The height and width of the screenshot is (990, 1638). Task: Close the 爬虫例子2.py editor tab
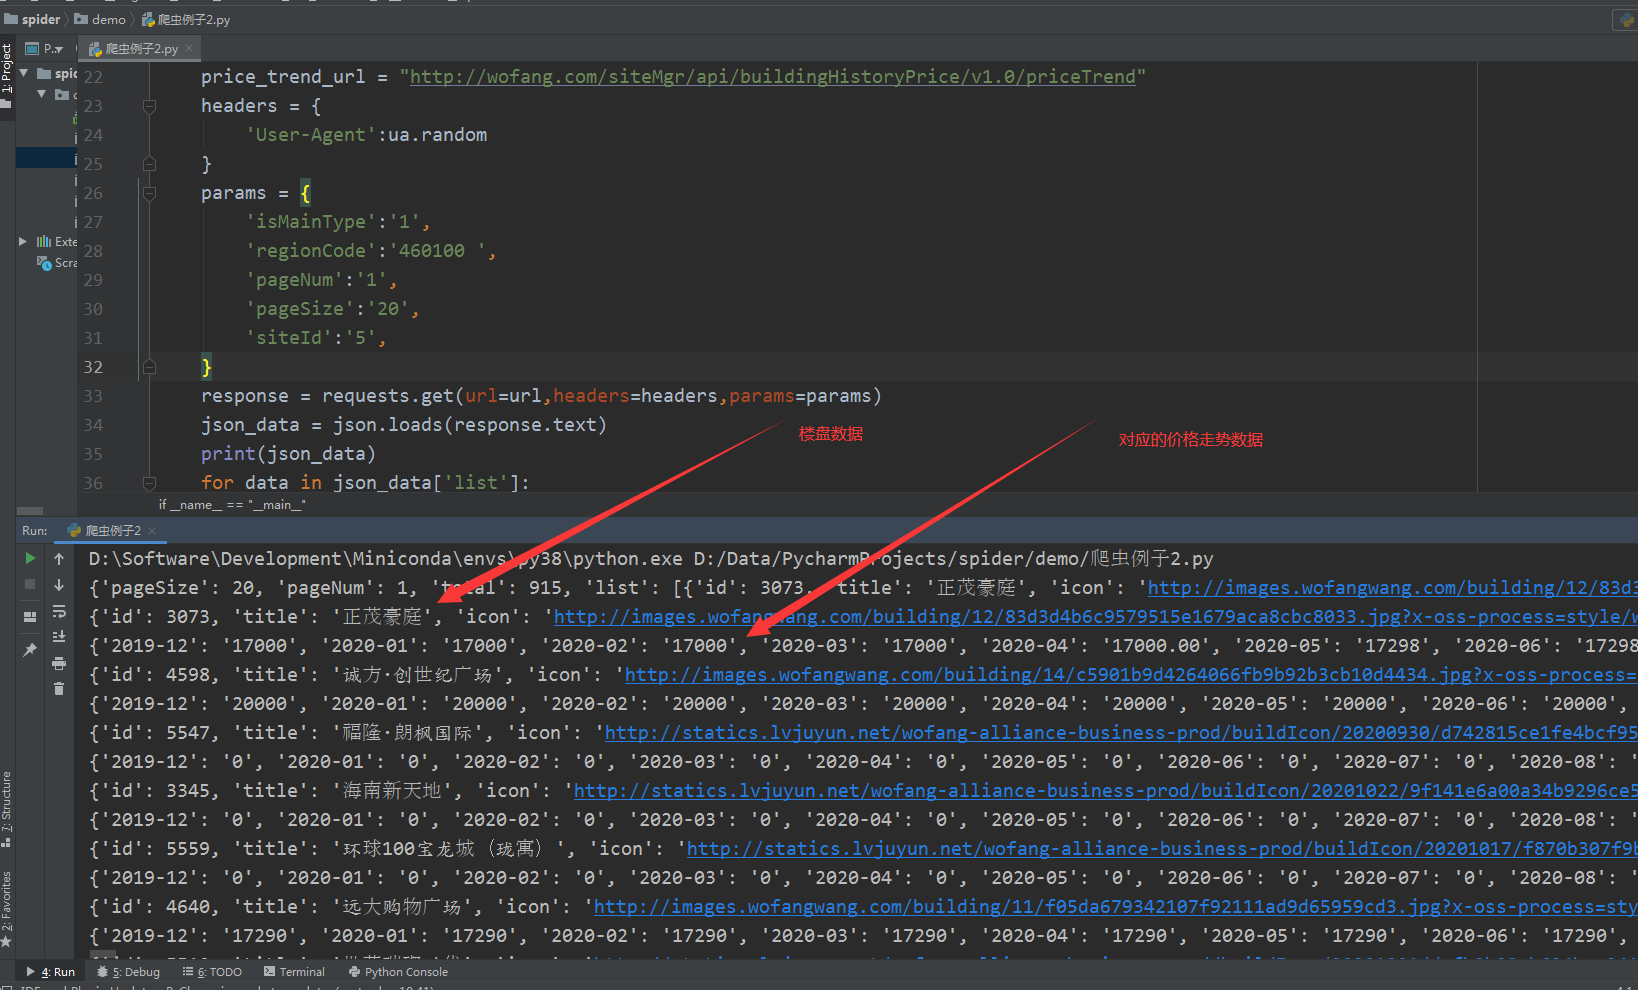pyautogui.click(x=189, y=48)
